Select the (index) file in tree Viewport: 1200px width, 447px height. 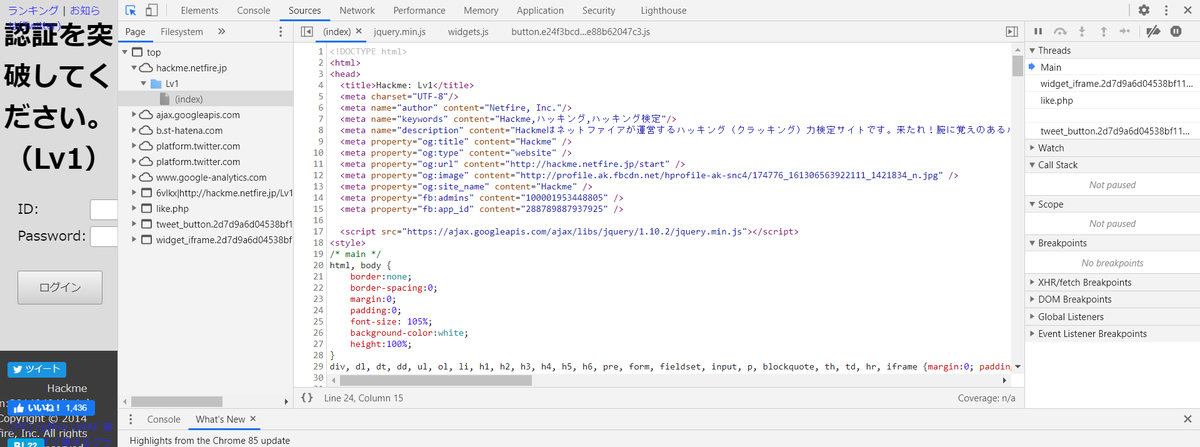(188, 99)
